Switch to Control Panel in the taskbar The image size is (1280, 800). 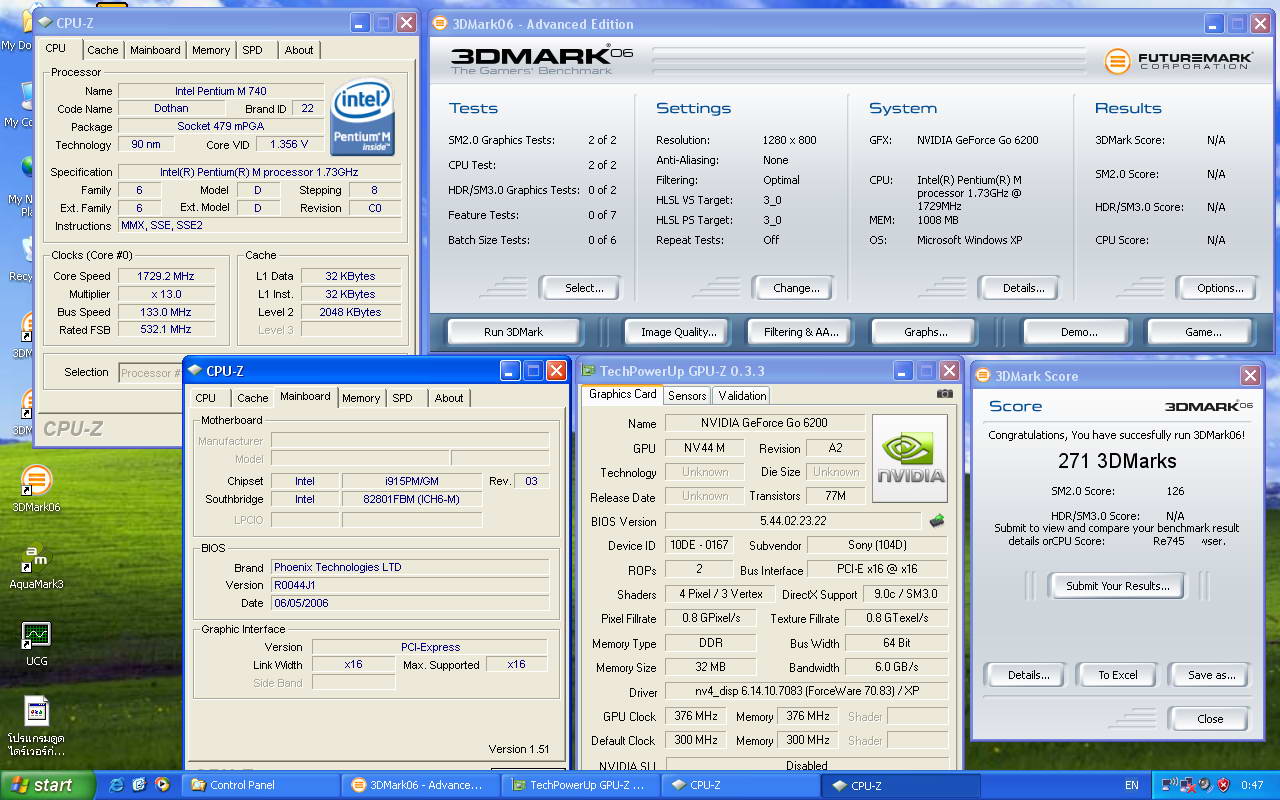pyautogui.click(x=259, y=785)
